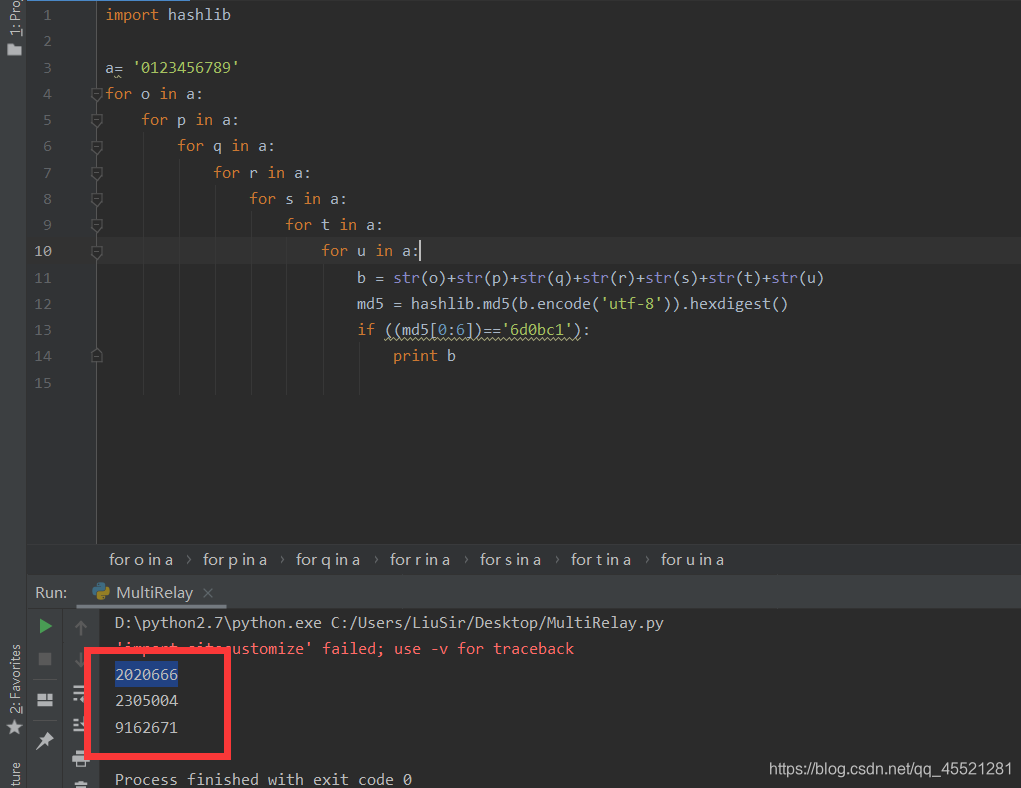Collapse the 'for r in a' block fold marker
This screenshot has height=788, width=1021.
point(96,173)
